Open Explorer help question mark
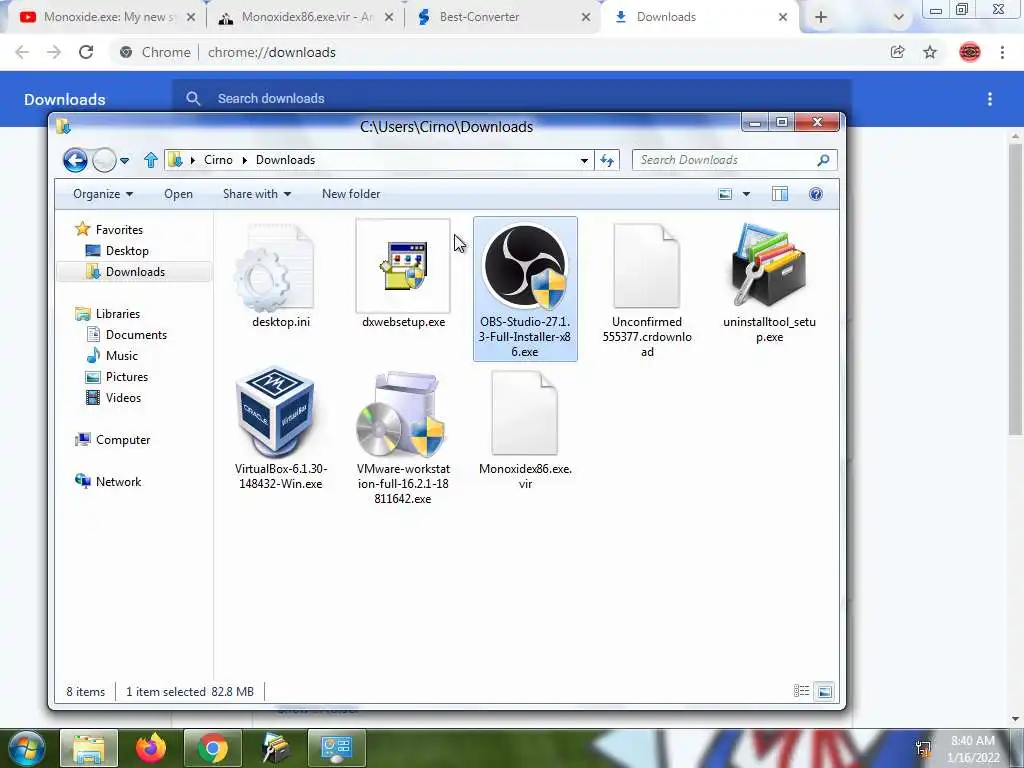The height and width of the screenshot is (768, 1024). pyautogui.click(x=816, y=194)
